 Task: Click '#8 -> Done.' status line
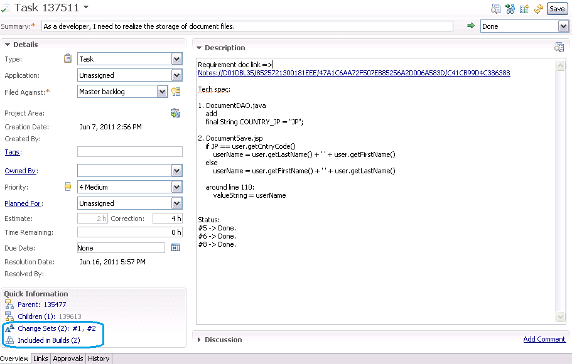click(217, 244)
